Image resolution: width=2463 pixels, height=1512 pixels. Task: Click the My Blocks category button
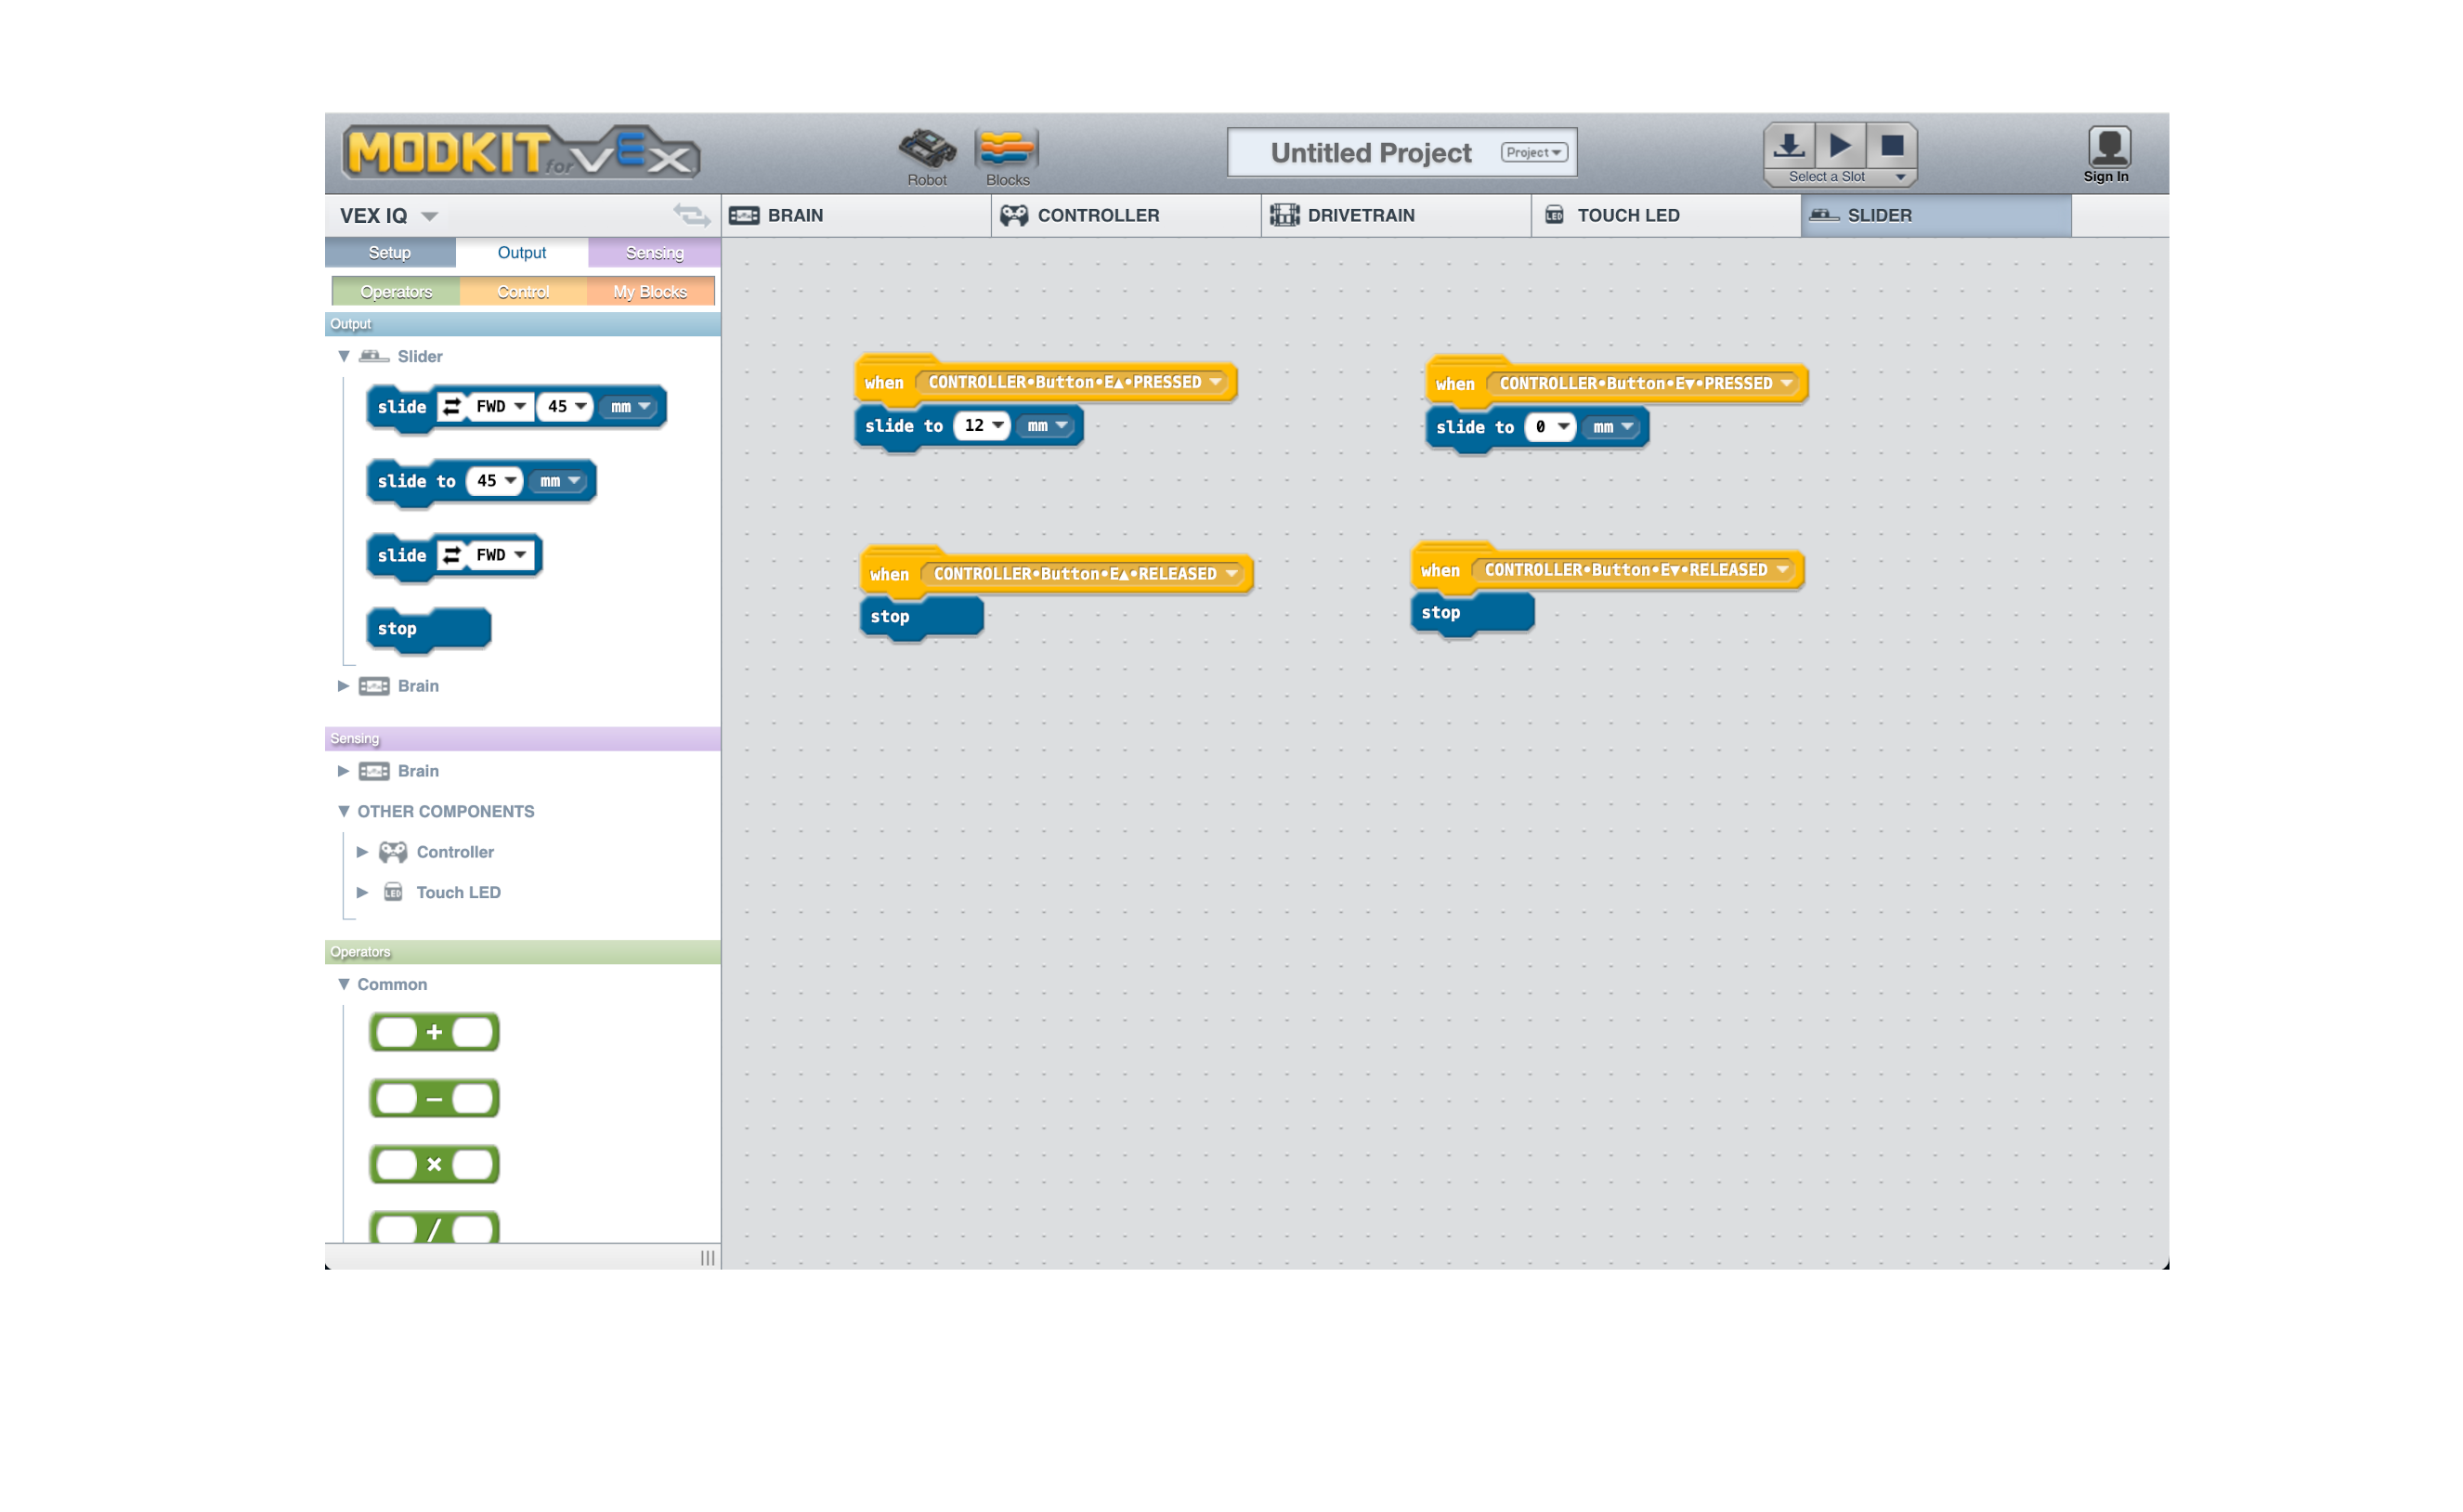tap(650, 292)
